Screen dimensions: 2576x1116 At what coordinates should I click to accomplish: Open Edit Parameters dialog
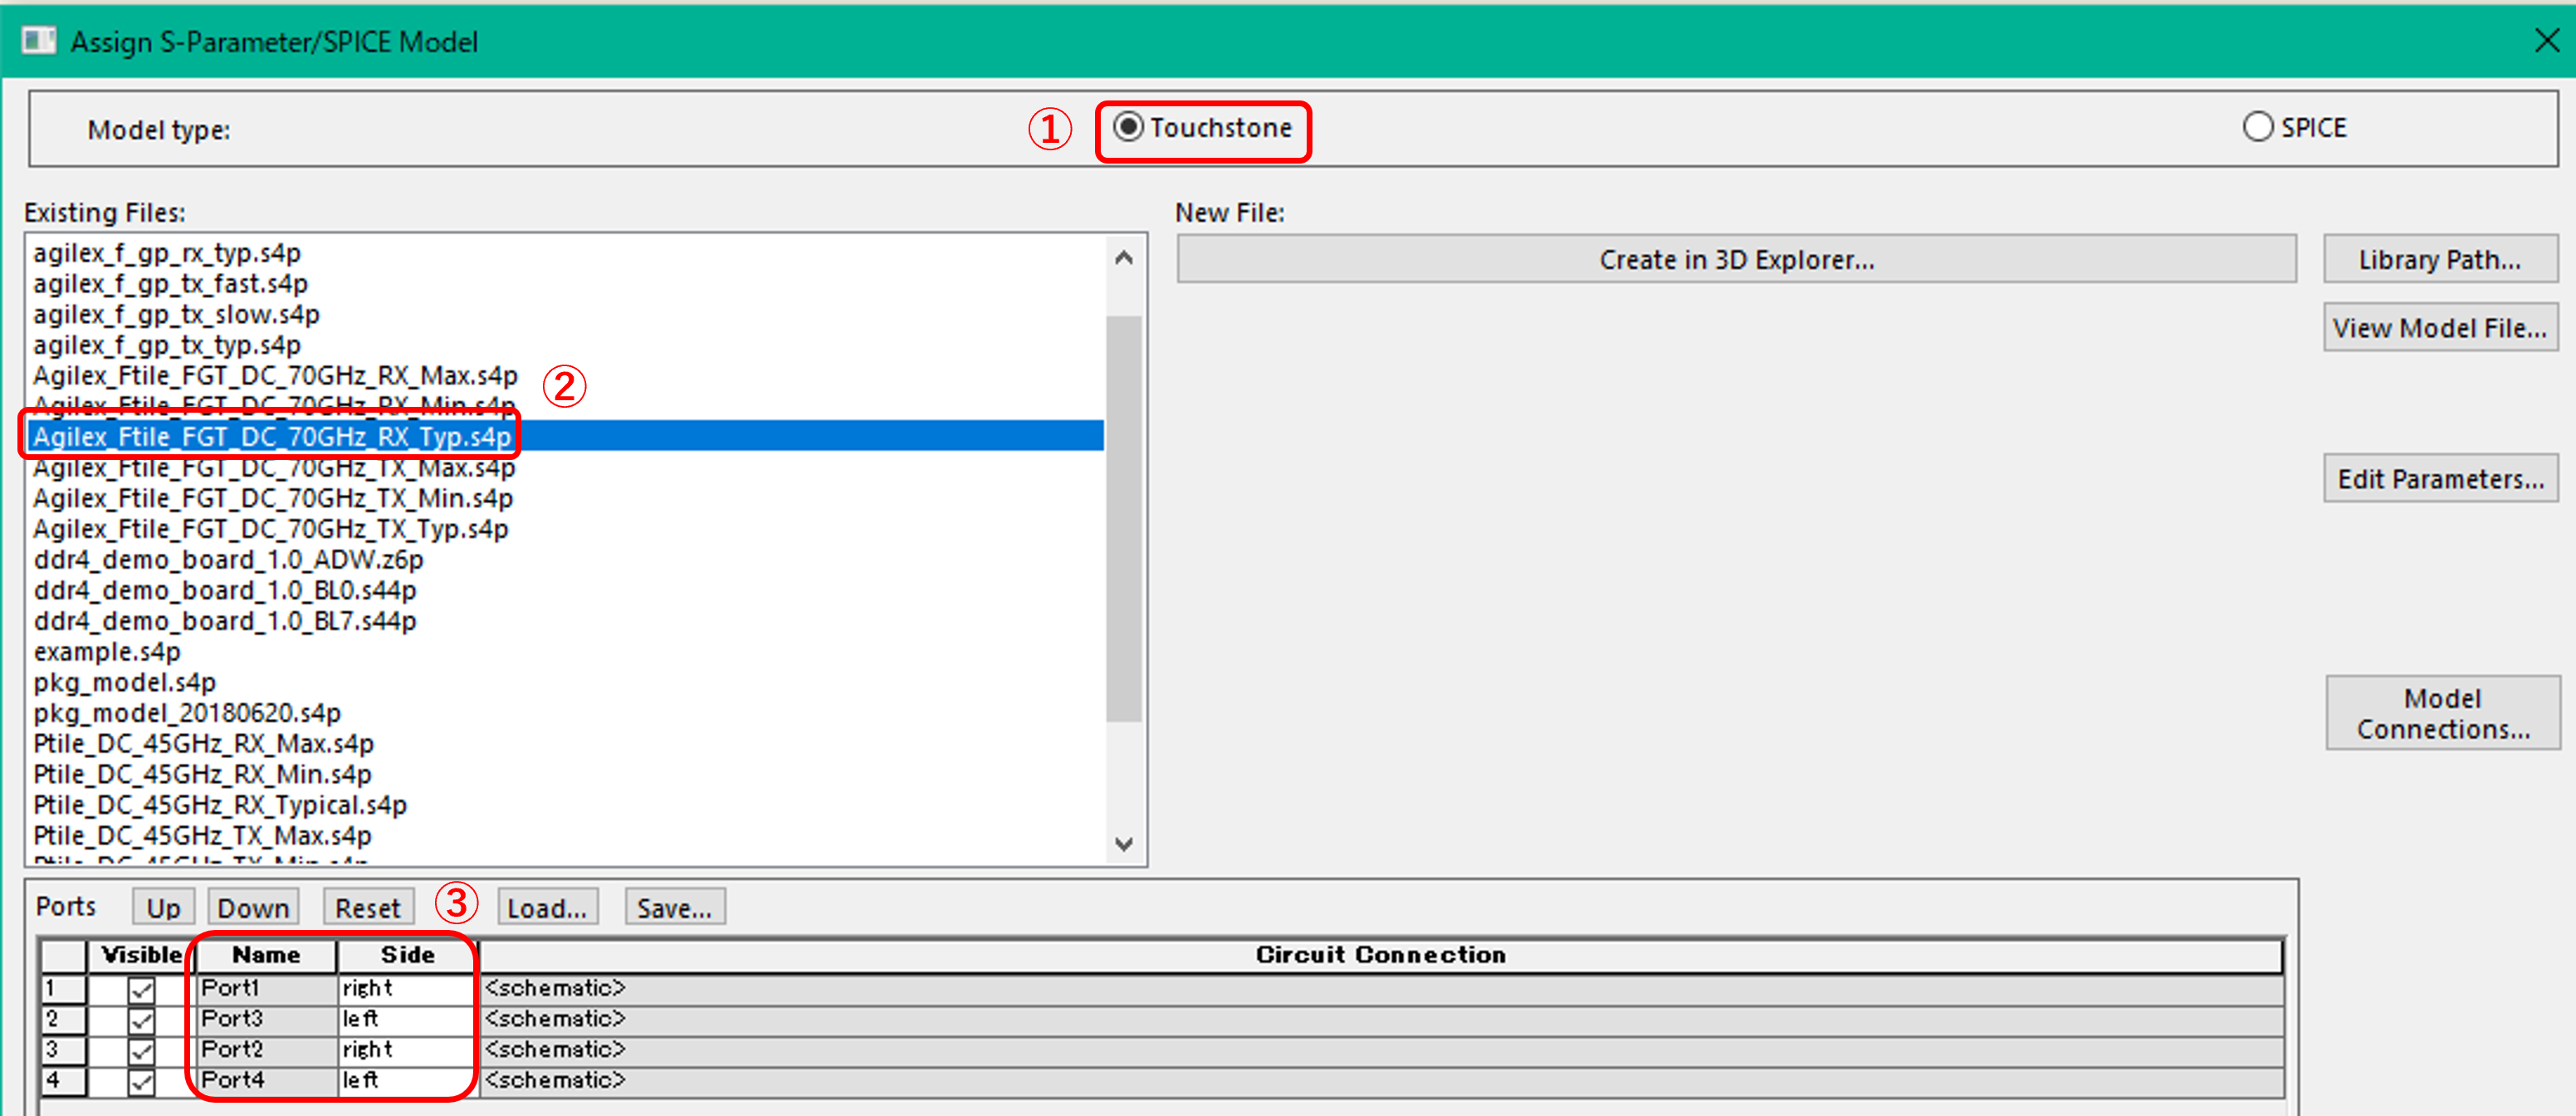[2440, 479]
